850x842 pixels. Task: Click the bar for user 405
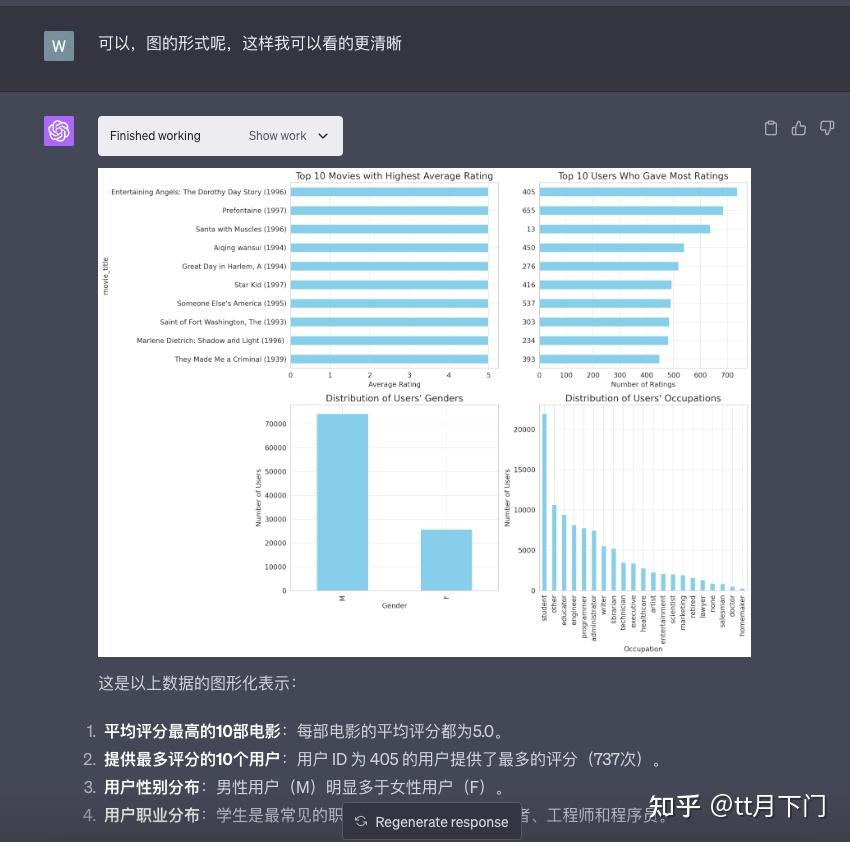(638, 192)
